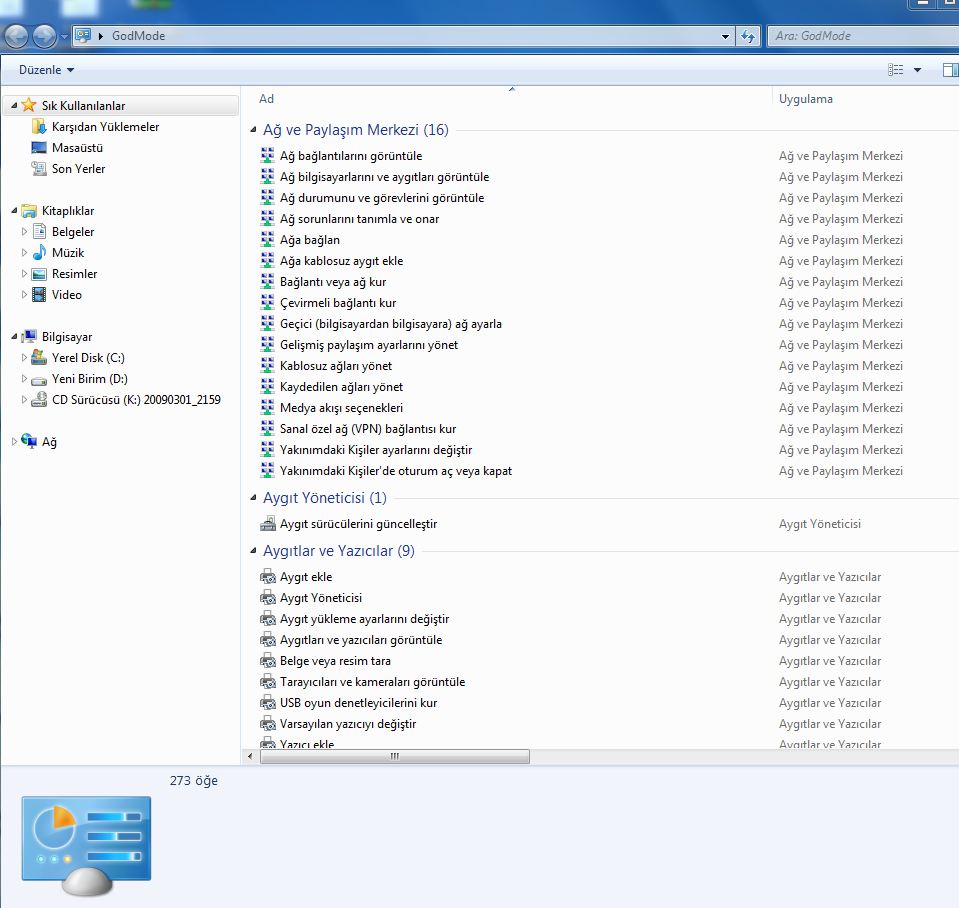Click the Back navigation arrow button
This screenshot has height=908, width=959.
(17, 36)
